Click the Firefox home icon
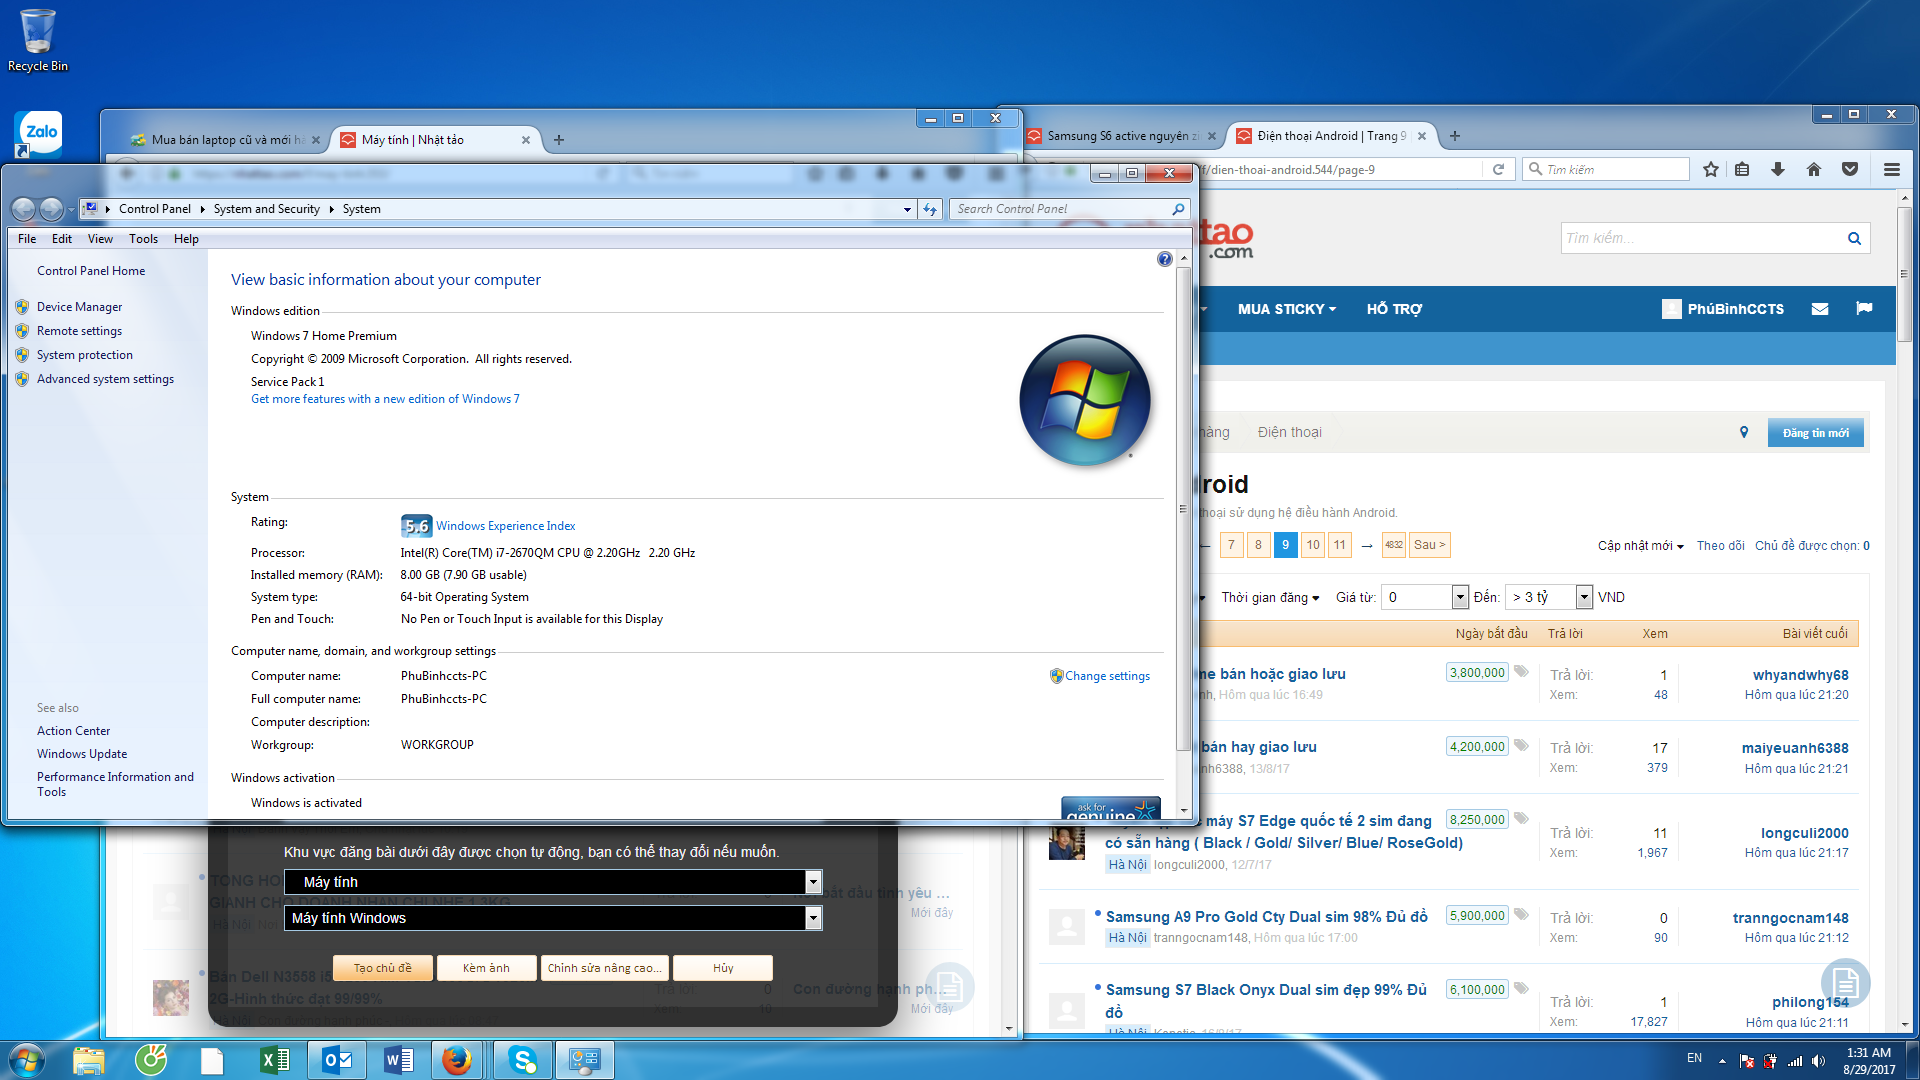1920x1080 pixels. point(1814,170)
